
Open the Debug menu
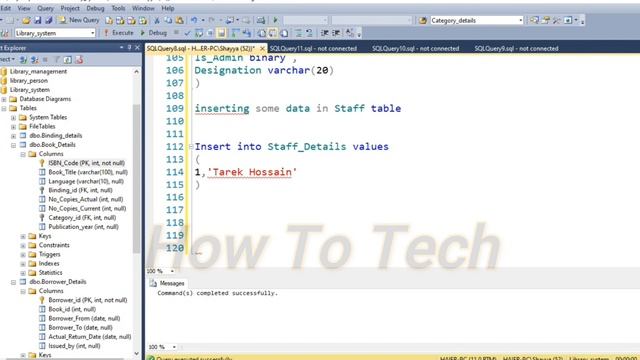tap(95, 8)
